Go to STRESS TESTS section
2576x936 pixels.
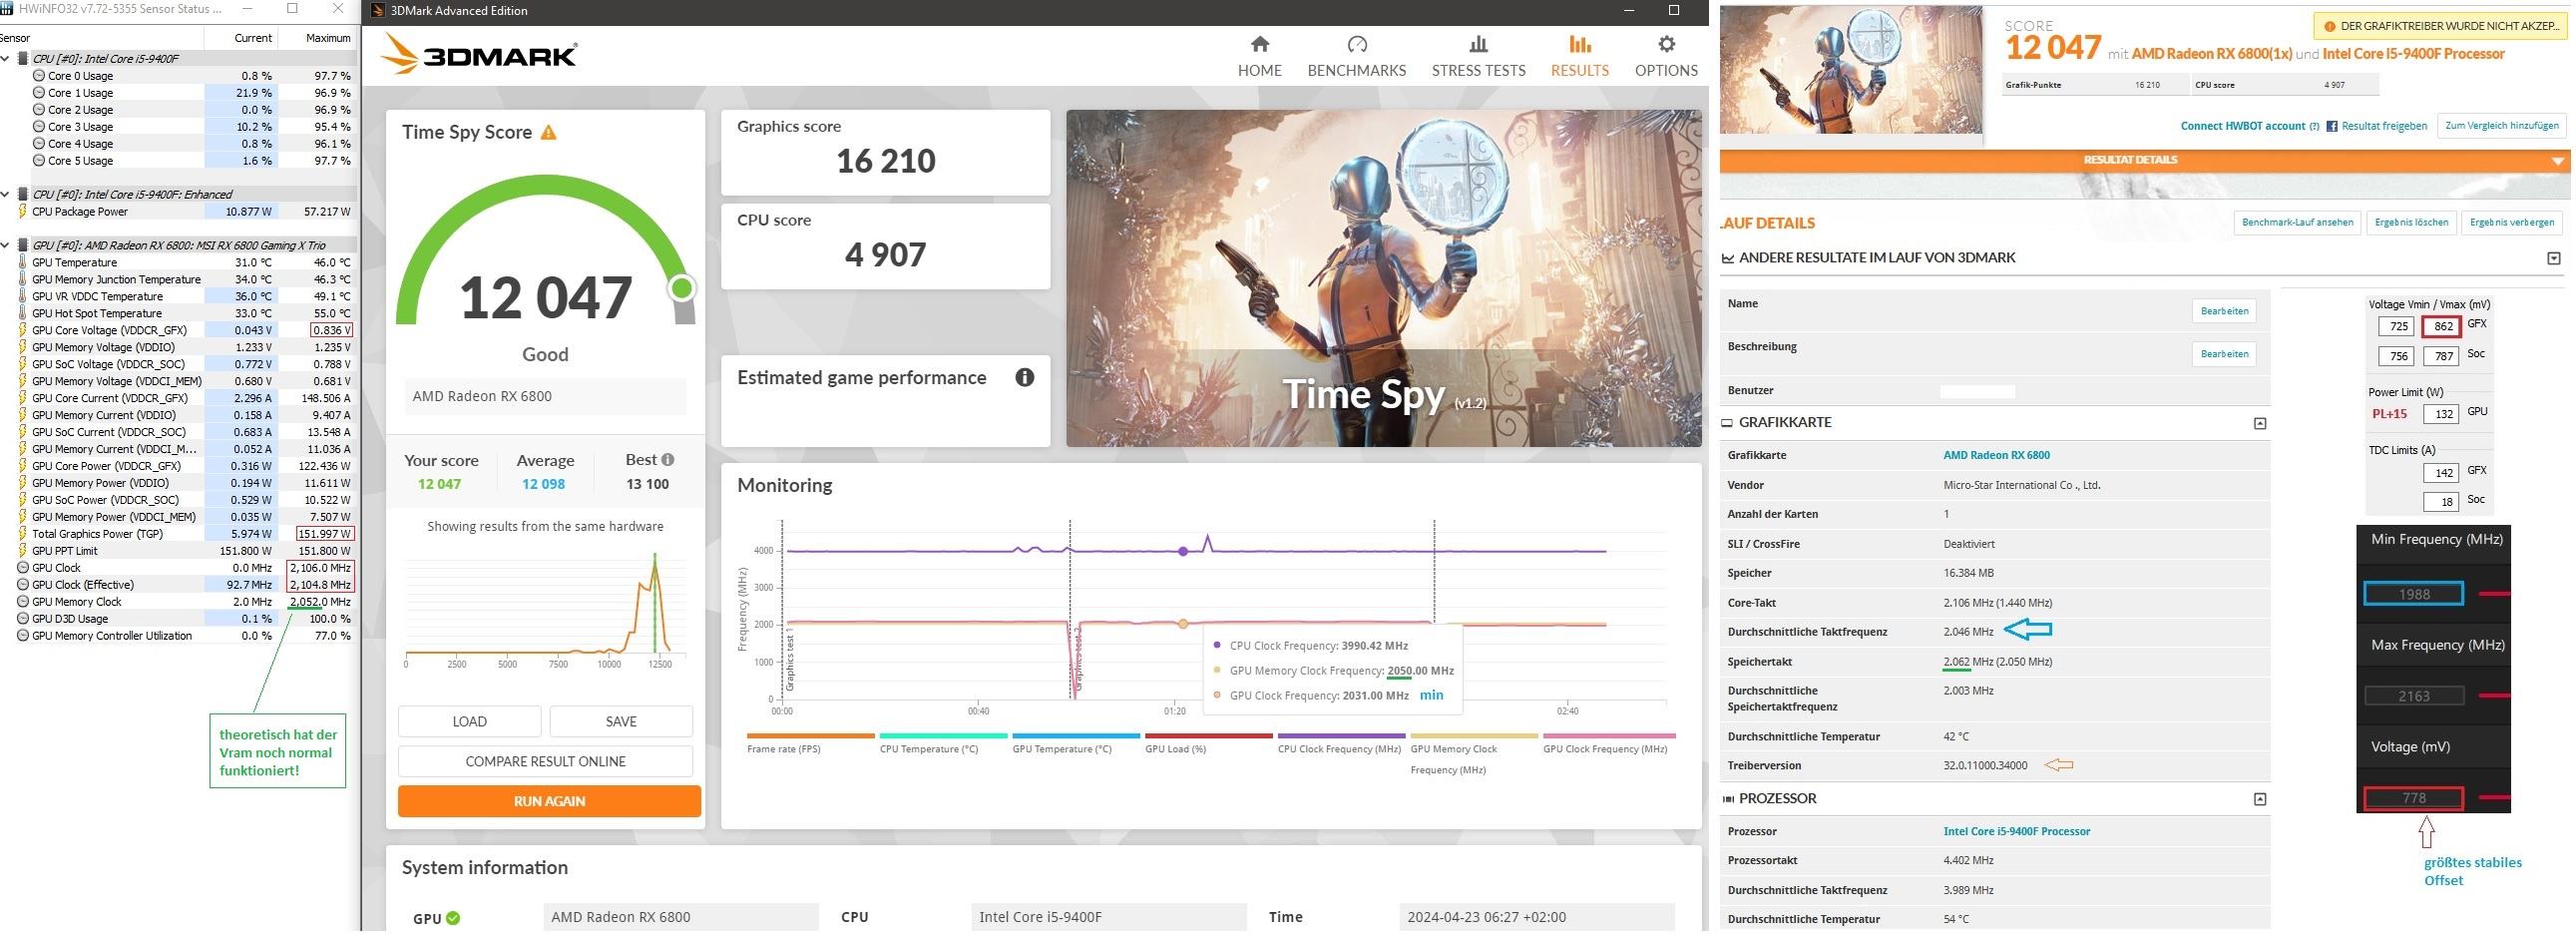[1478, 57]
